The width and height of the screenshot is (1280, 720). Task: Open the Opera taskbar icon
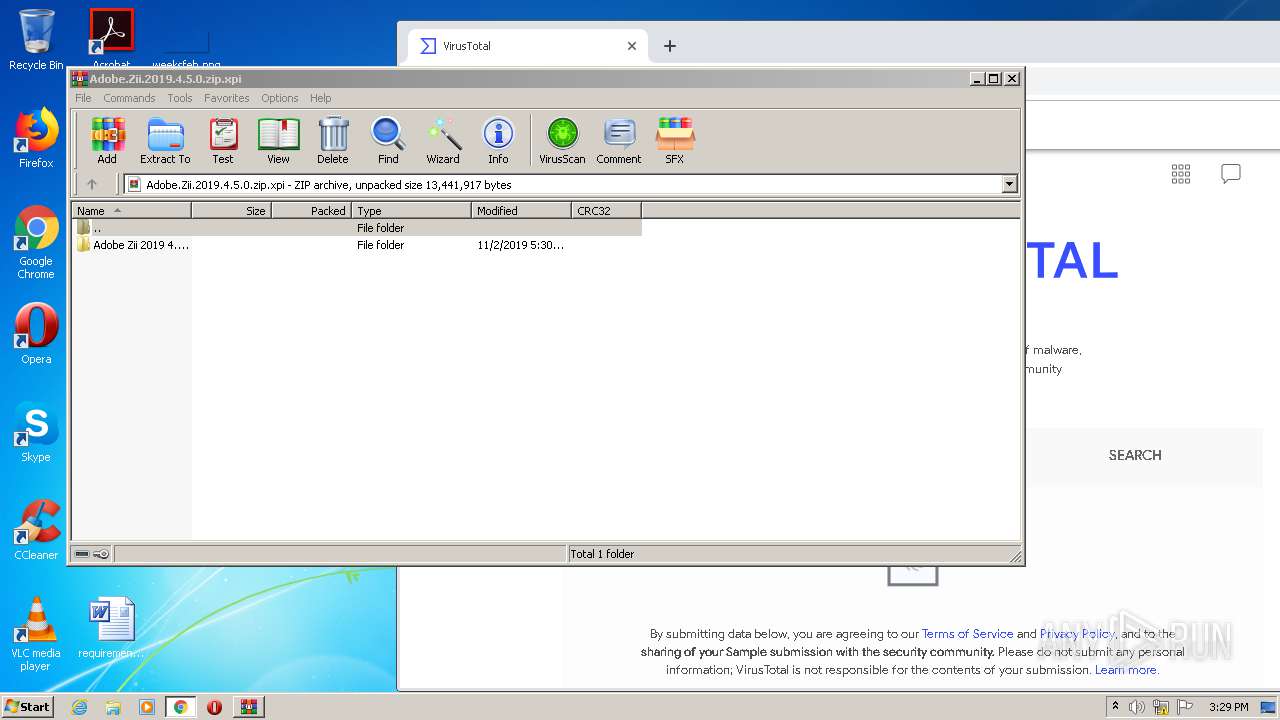point(214,707)
